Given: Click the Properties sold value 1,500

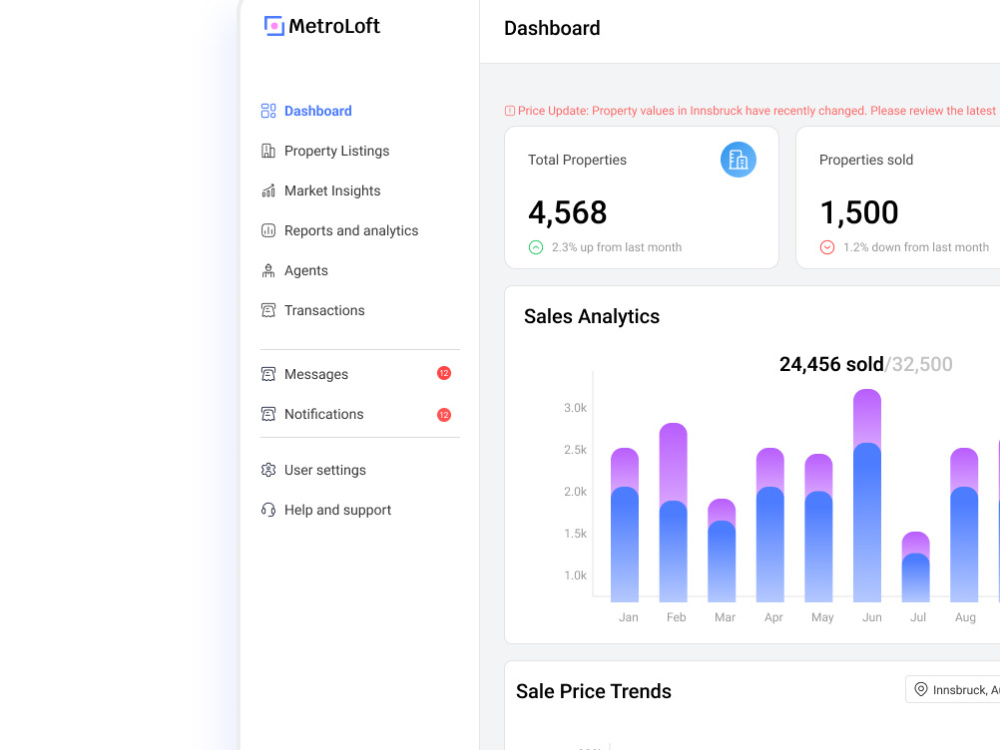Looking at the screenshot, I should [x=859, y=212].
